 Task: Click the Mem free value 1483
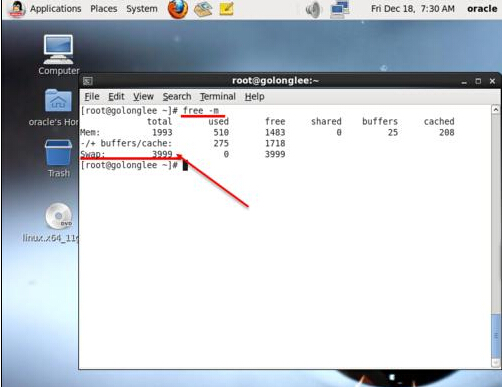(x=275, y=132)
